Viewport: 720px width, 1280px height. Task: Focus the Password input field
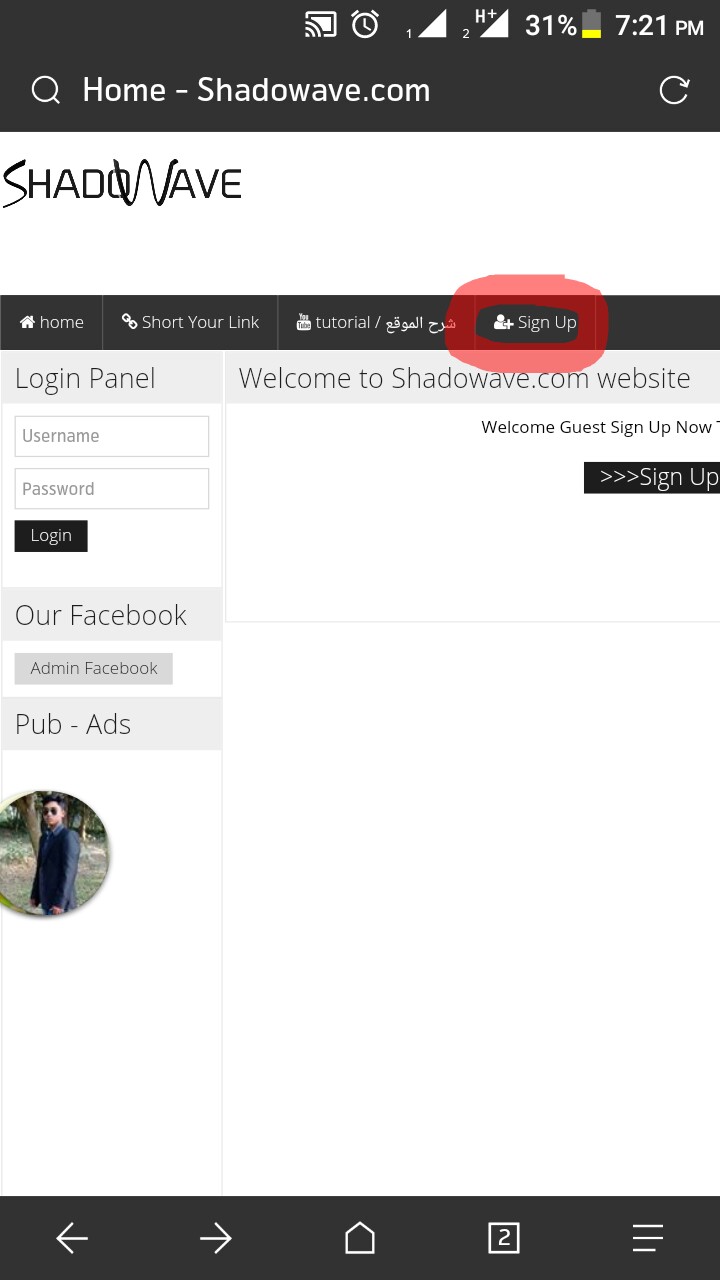tap(112, 489)
